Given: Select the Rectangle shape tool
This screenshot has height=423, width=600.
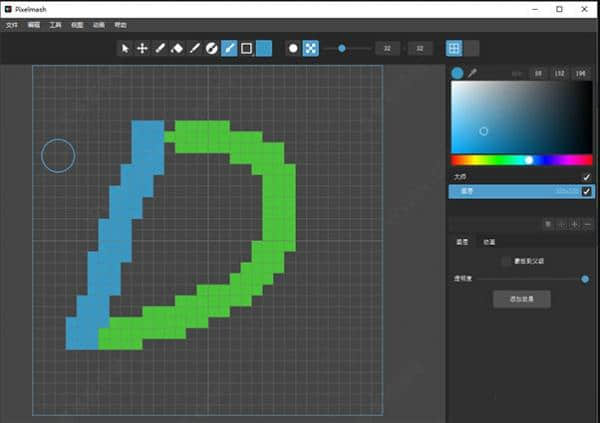Looking at the screenshot, I should tap(246, 48).
